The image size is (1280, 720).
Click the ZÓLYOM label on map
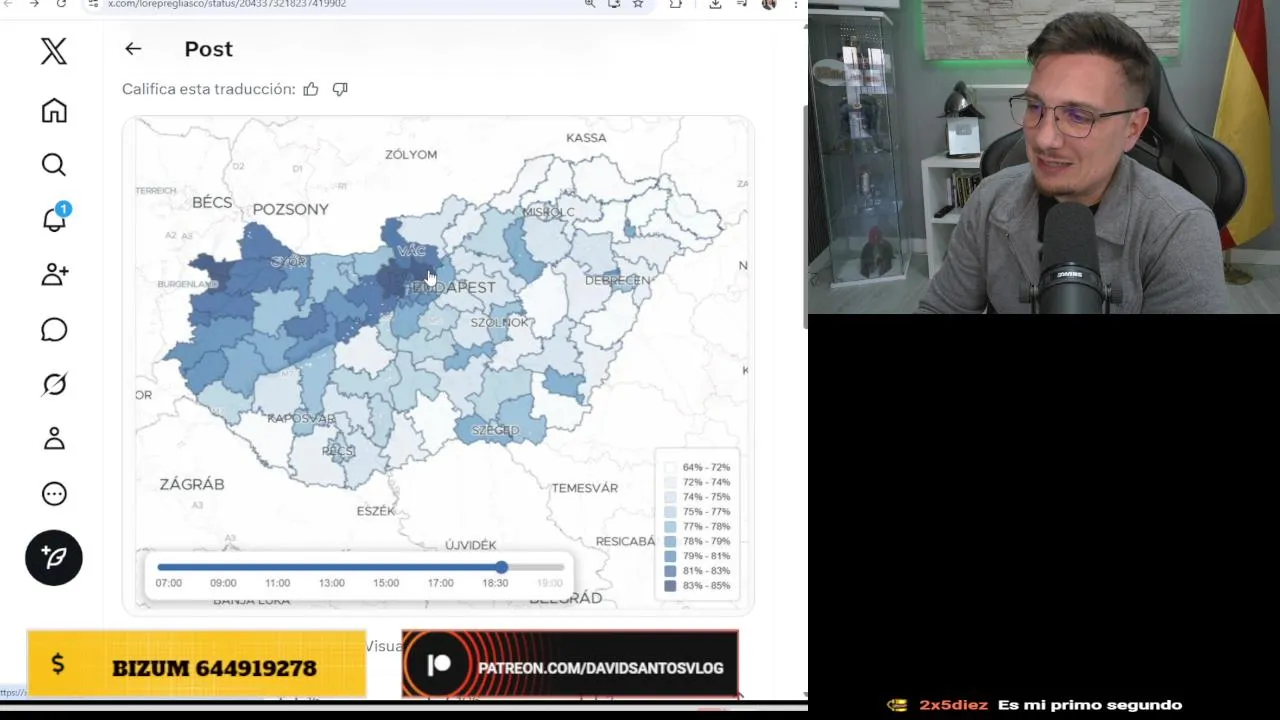[x=411, y=154]
